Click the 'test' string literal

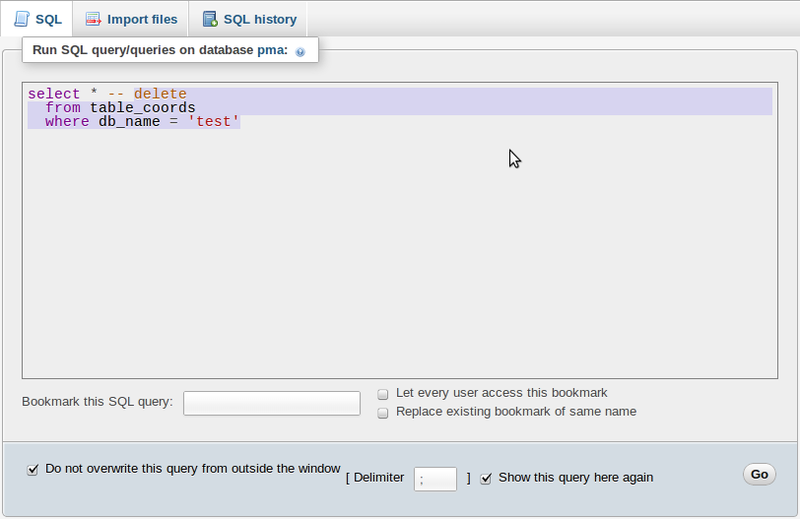pos(214,122)
